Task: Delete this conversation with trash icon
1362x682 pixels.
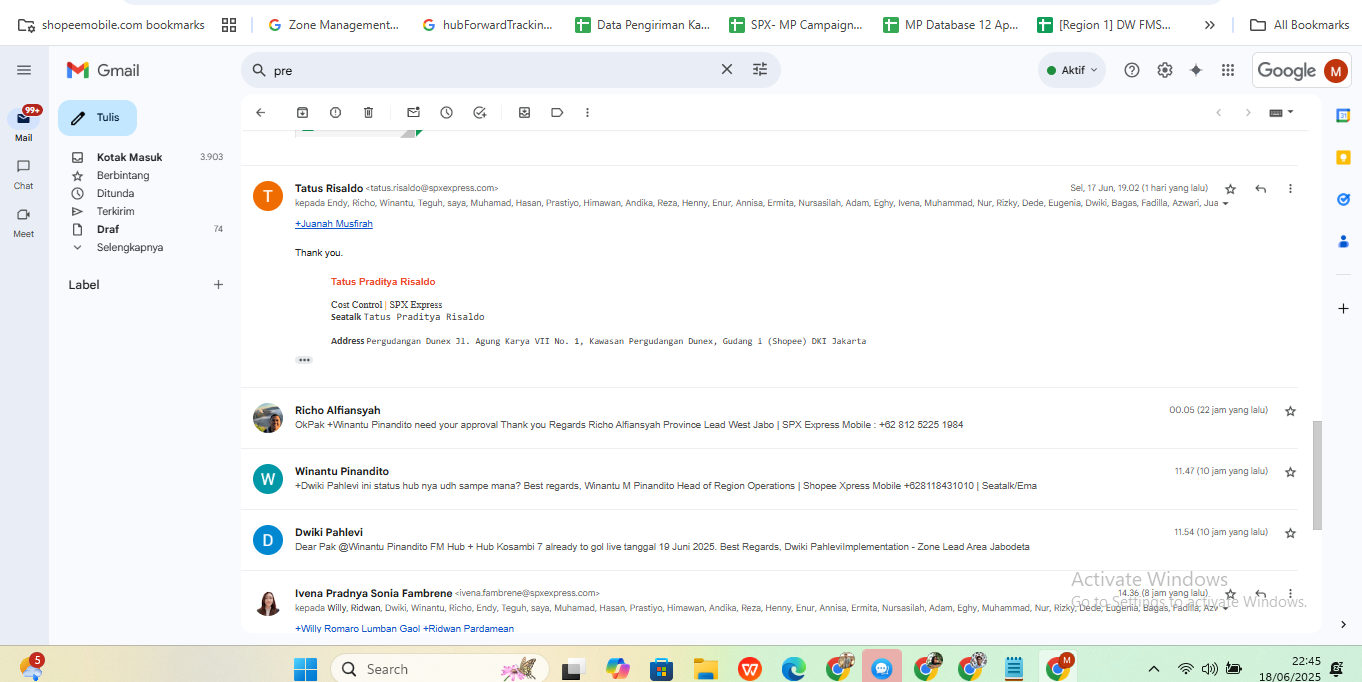Action: [368, 113]
